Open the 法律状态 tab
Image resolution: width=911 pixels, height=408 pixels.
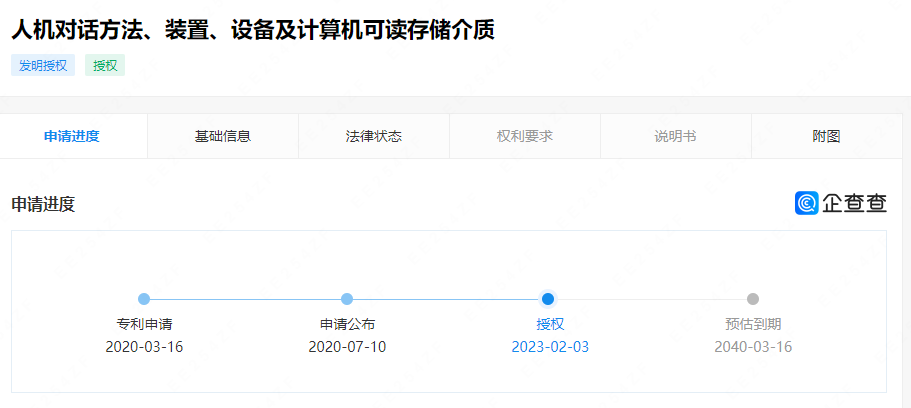click(x=374, y=136)
